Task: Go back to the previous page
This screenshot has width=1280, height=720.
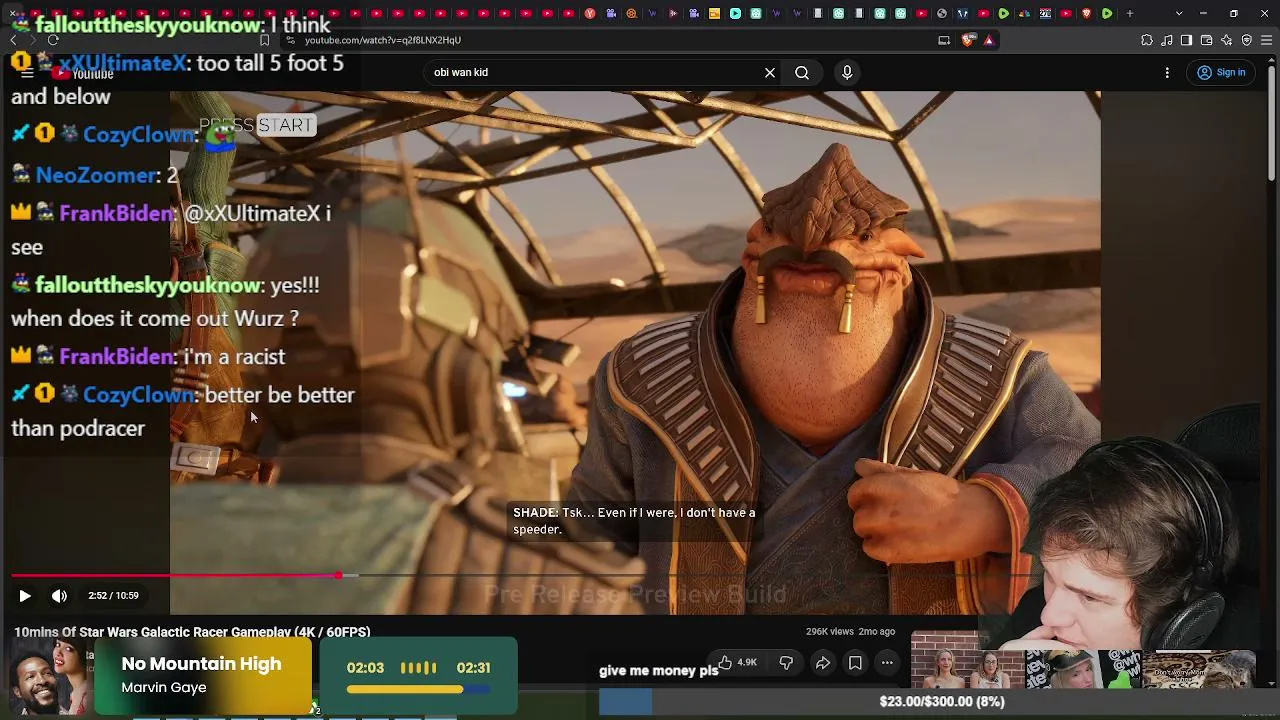Action: coord(14,40)
